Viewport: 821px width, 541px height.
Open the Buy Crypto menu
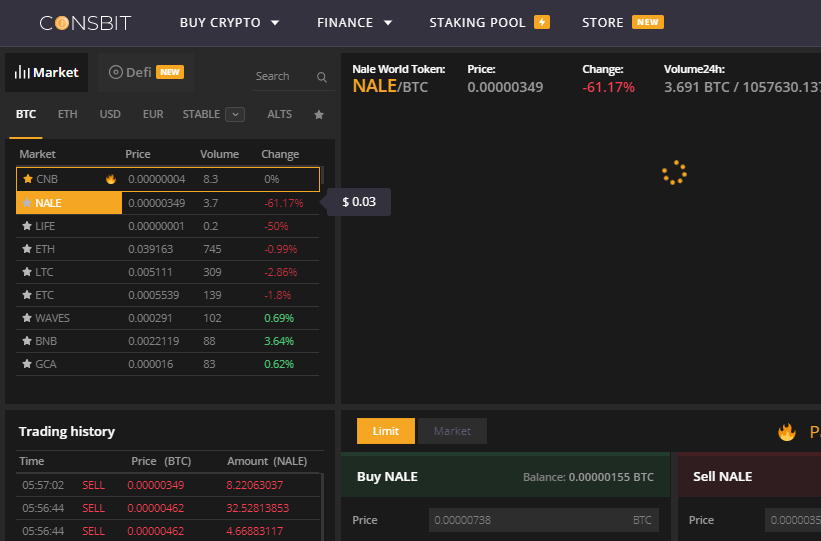point(220,23)
